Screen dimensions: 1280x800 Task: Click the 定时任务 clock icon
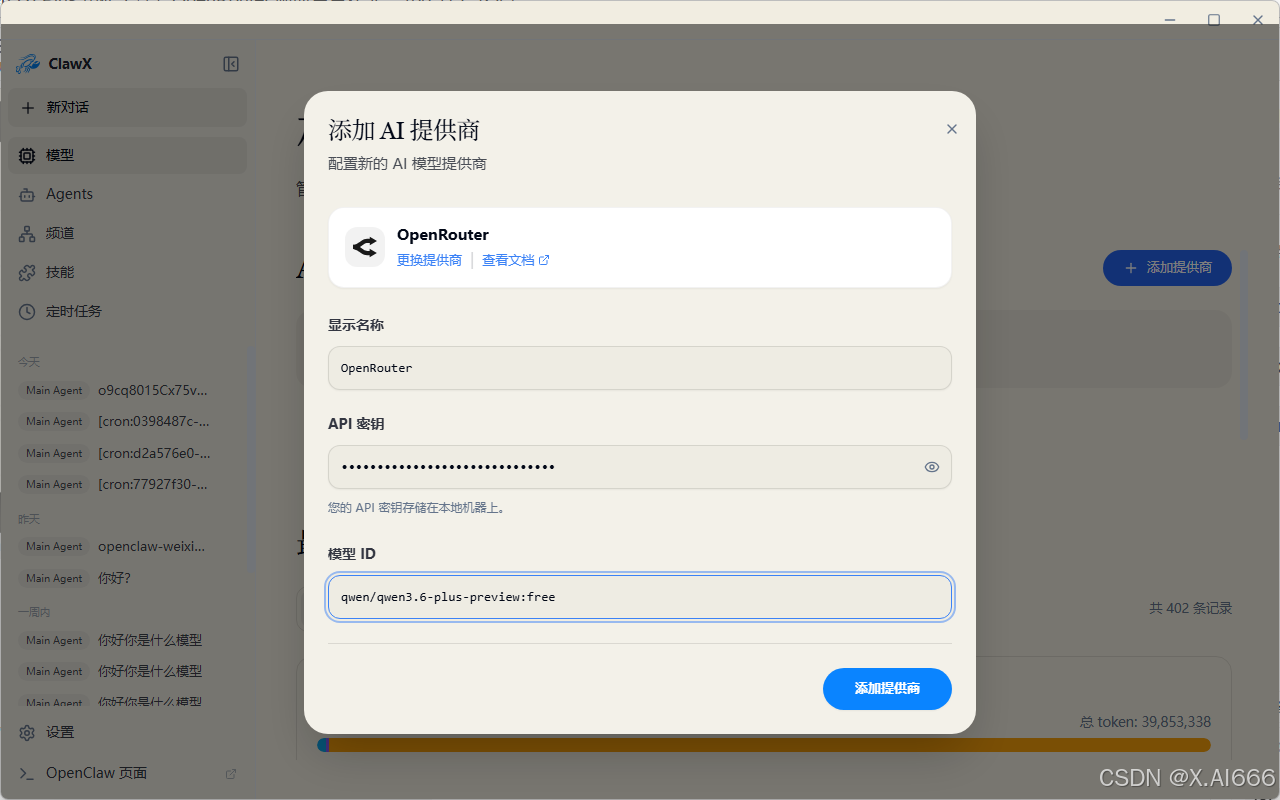tap(27, 311)
